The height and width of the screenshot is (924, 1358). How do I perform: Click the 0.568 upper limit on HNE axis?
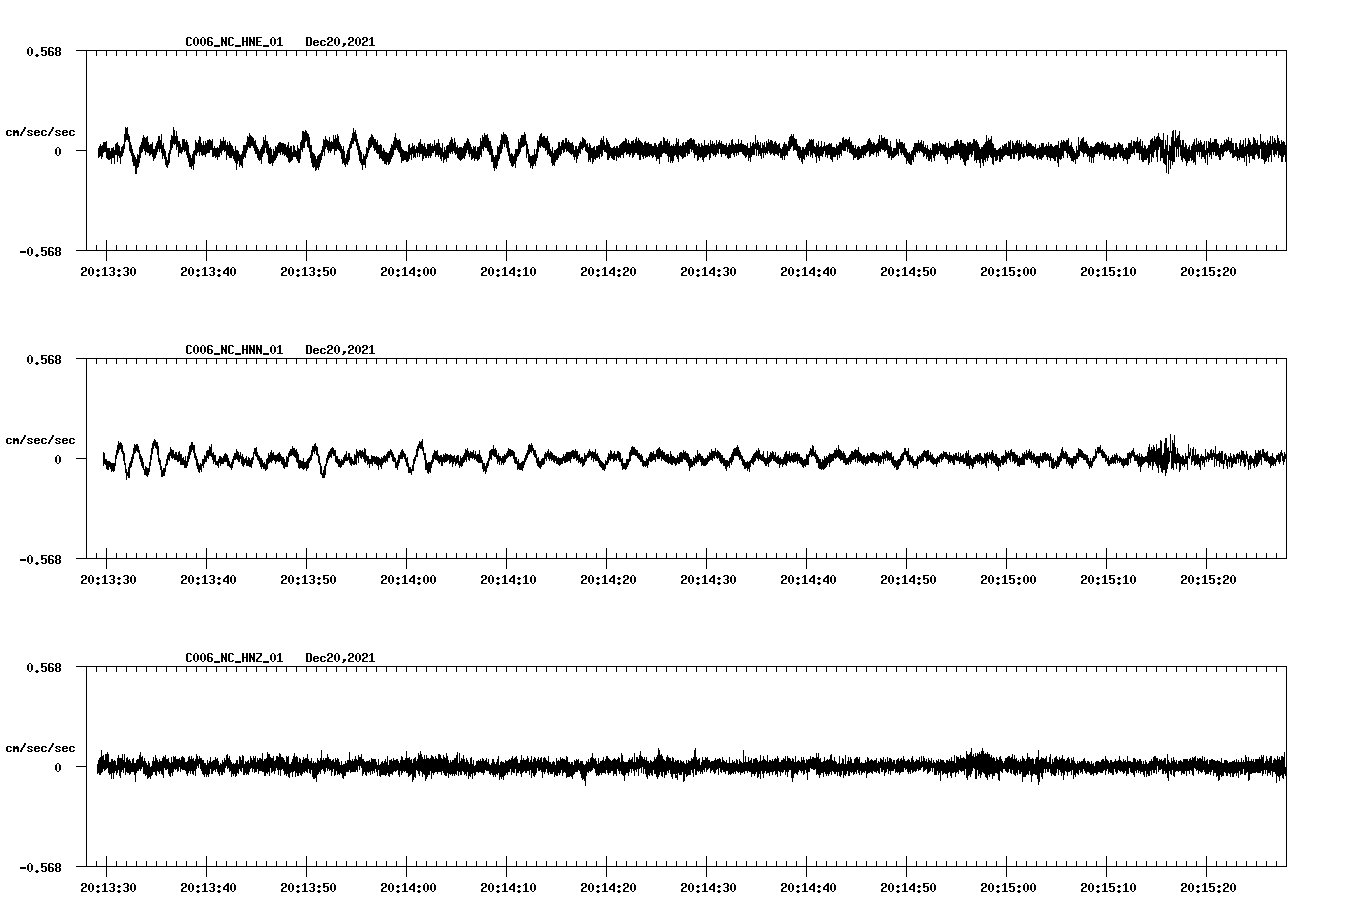coord(43,51)
